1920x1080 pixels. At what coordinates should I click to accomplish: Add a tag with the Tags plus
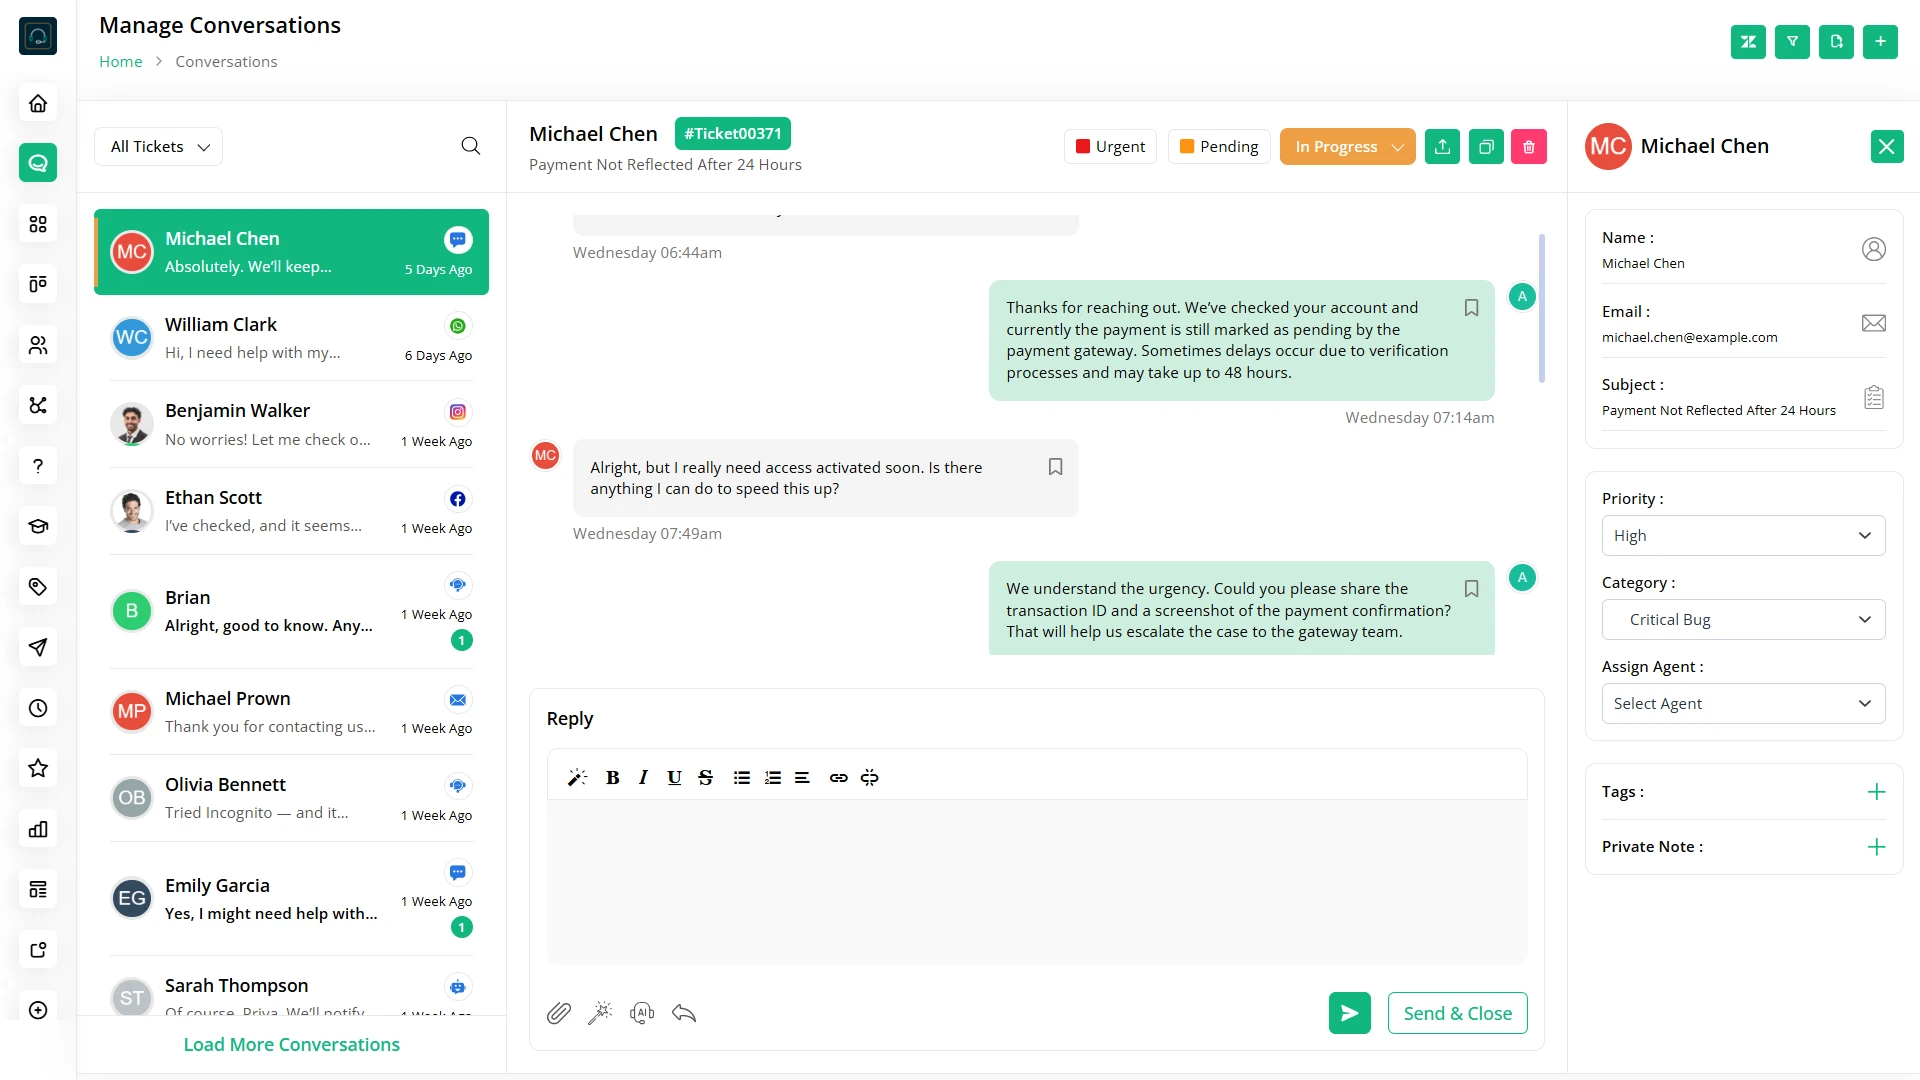coord(1876,792)
